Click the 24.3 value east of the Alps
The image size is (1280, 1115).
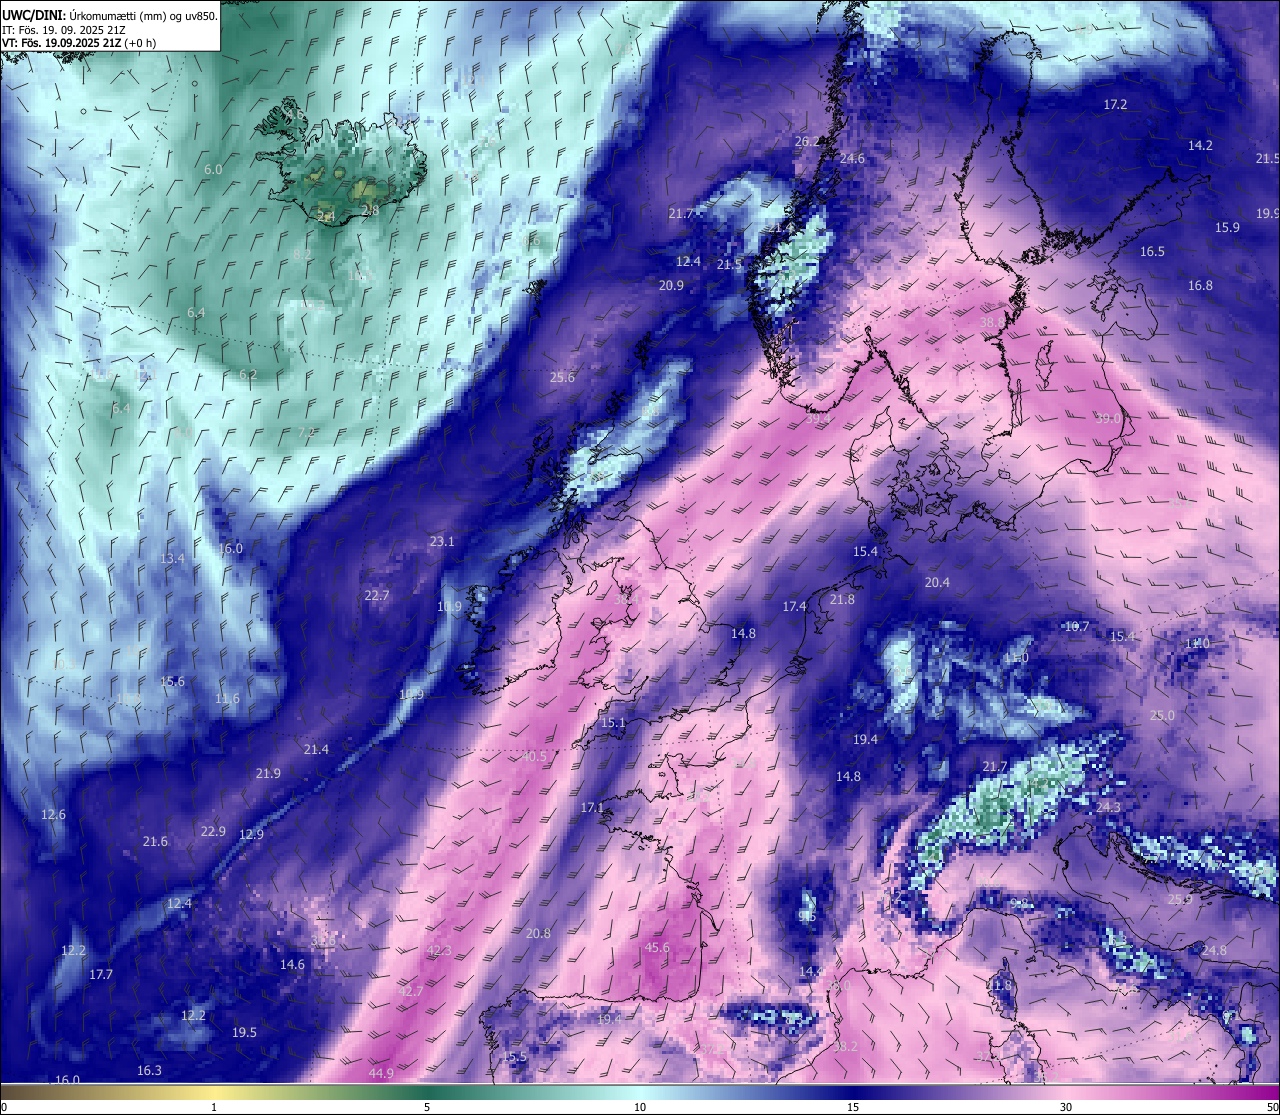pyautogui.click(x=1108, y=808)
